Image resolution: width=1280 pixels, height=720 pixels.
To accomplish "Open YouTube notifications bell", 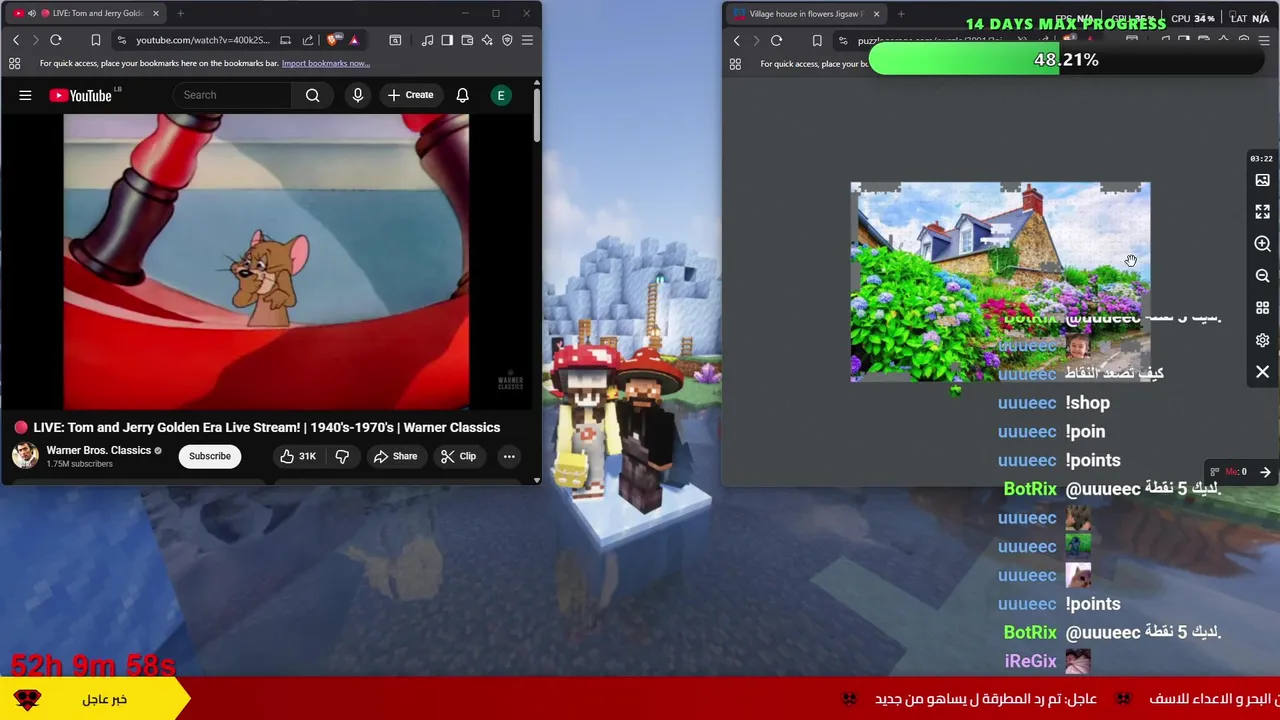I will pyautogui.click(x=462, y=95).
